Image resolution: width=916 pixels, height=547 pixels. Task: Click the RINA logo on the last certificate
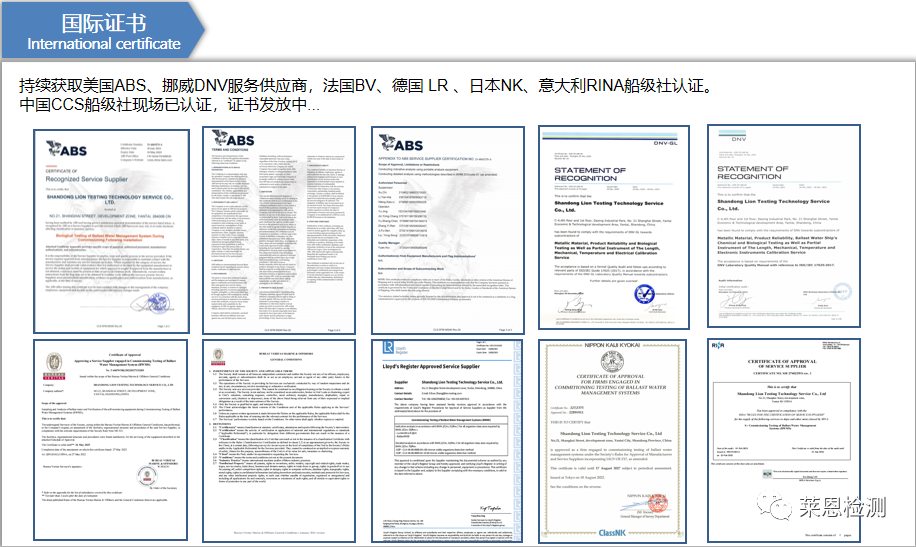click(x=718, y=345)
